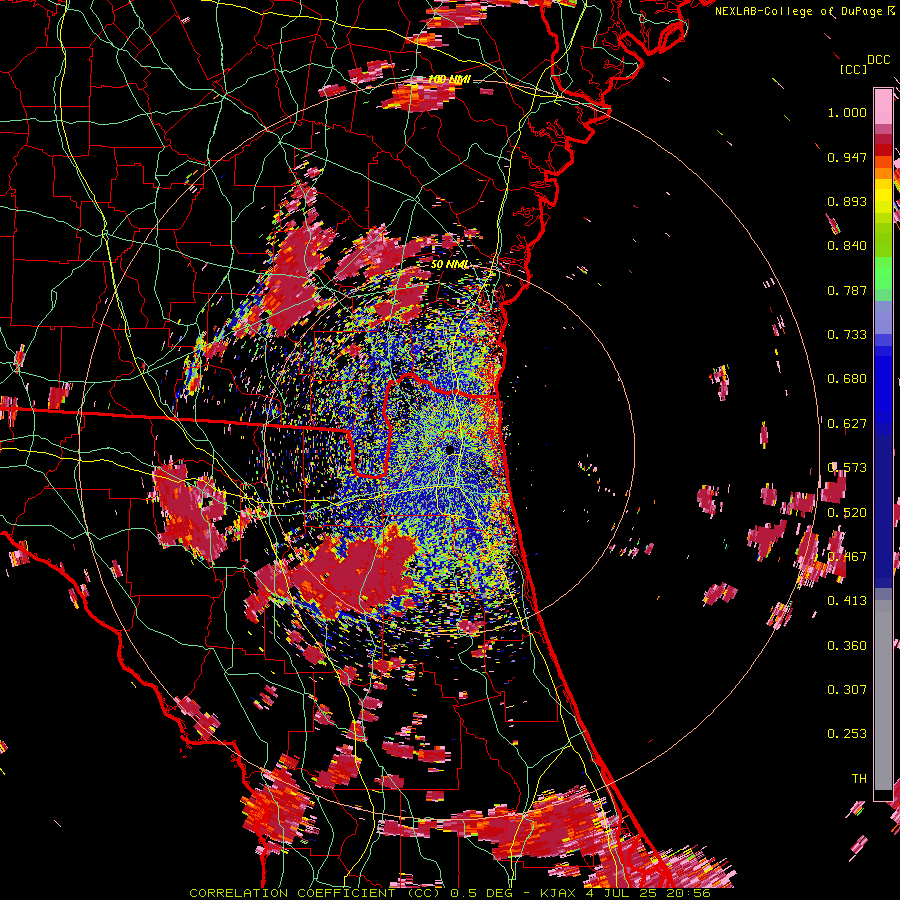Pick the light pink band of the color bar

click(x=883, y=106)
